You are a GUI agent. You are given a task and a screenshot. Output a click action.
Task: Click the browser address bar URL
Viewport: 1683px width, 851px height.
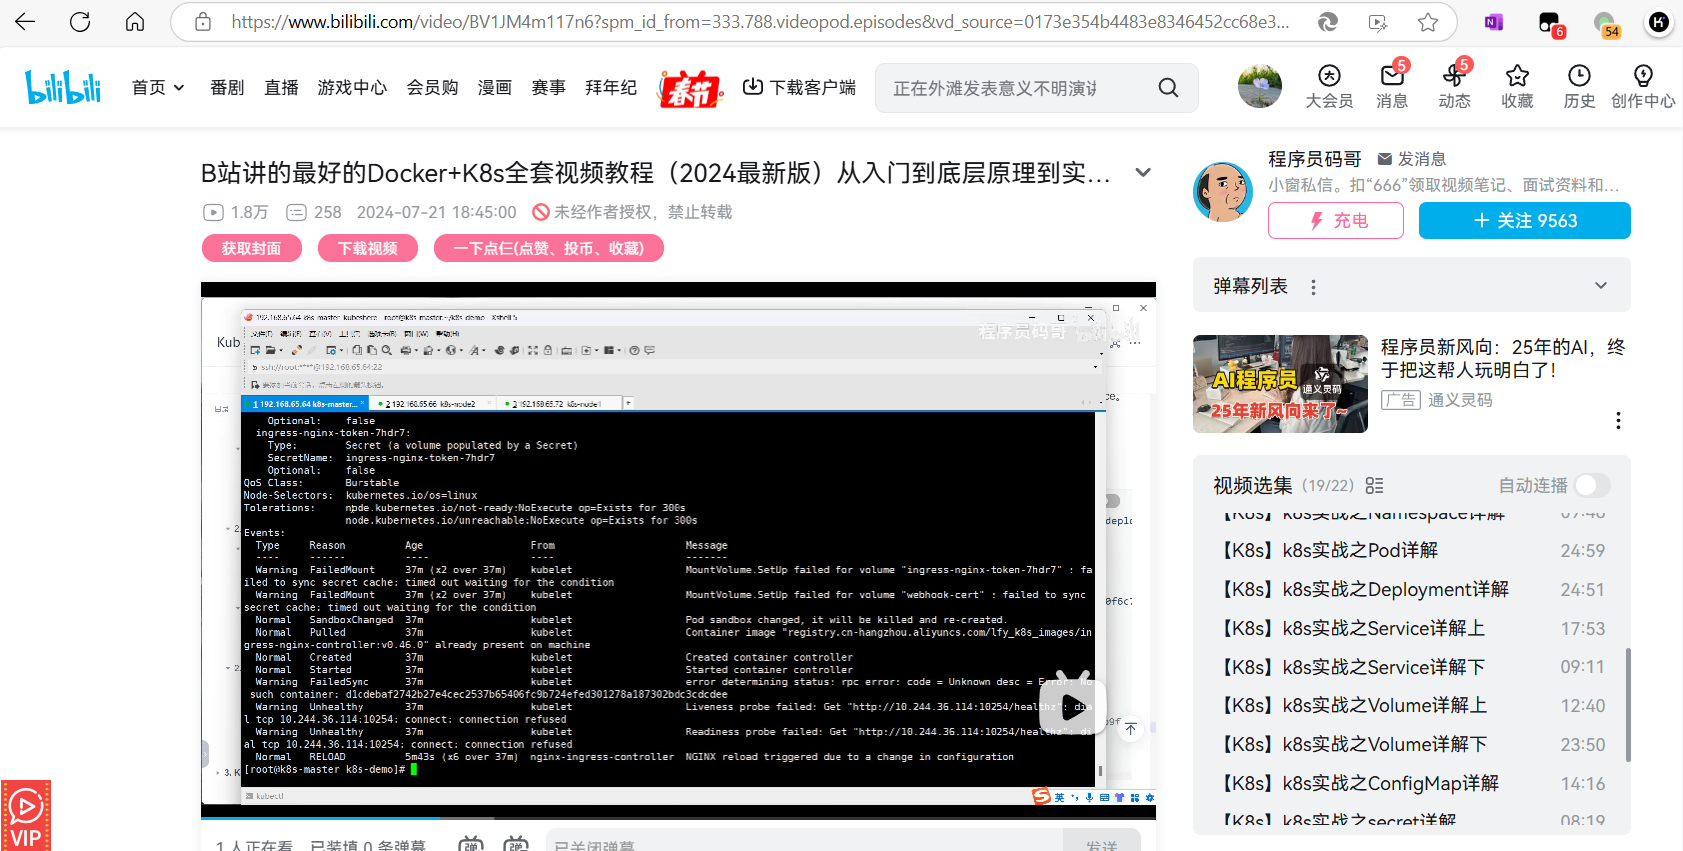pyautogui.click(x=760, y=21)
